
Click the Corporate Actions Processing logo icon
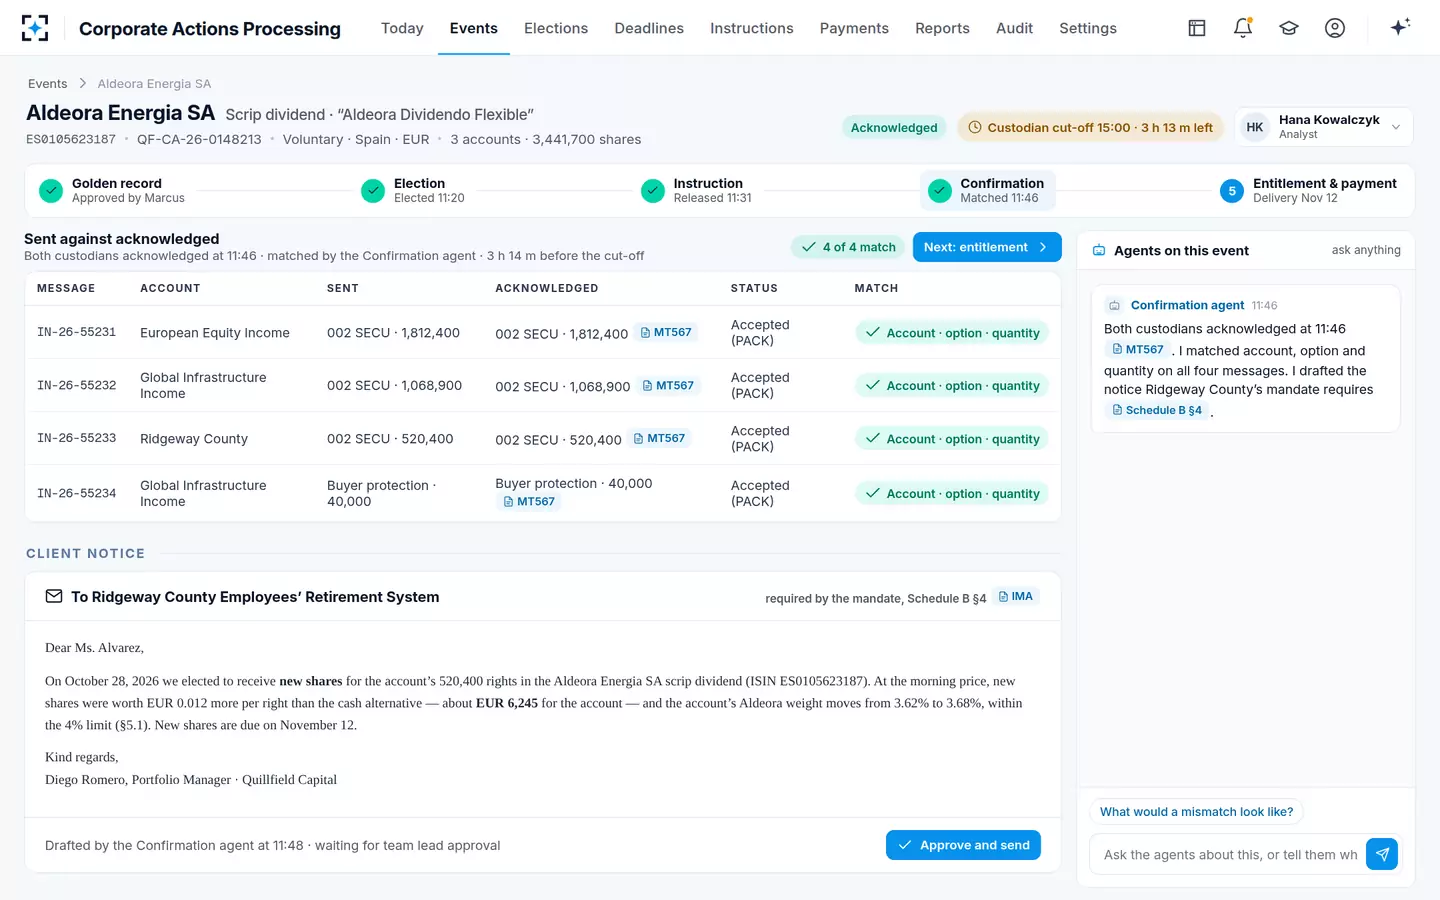35,28
